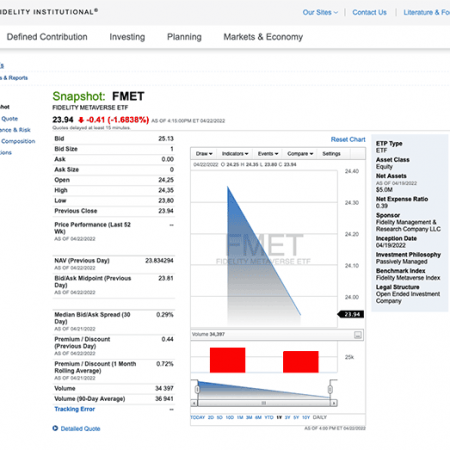Select the 1Y chart range
450x450 pixels.
pos(279,417)
